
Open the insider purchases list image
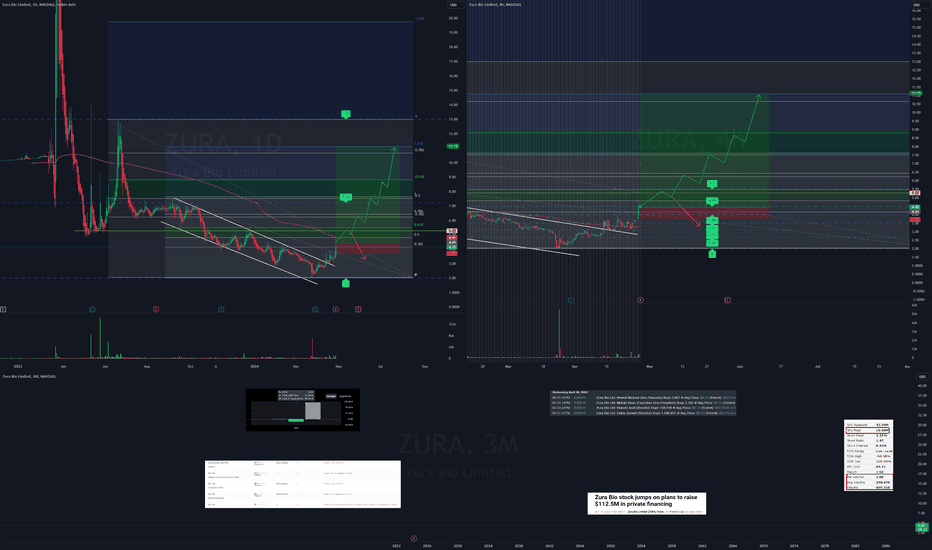(x=643, y=403)
